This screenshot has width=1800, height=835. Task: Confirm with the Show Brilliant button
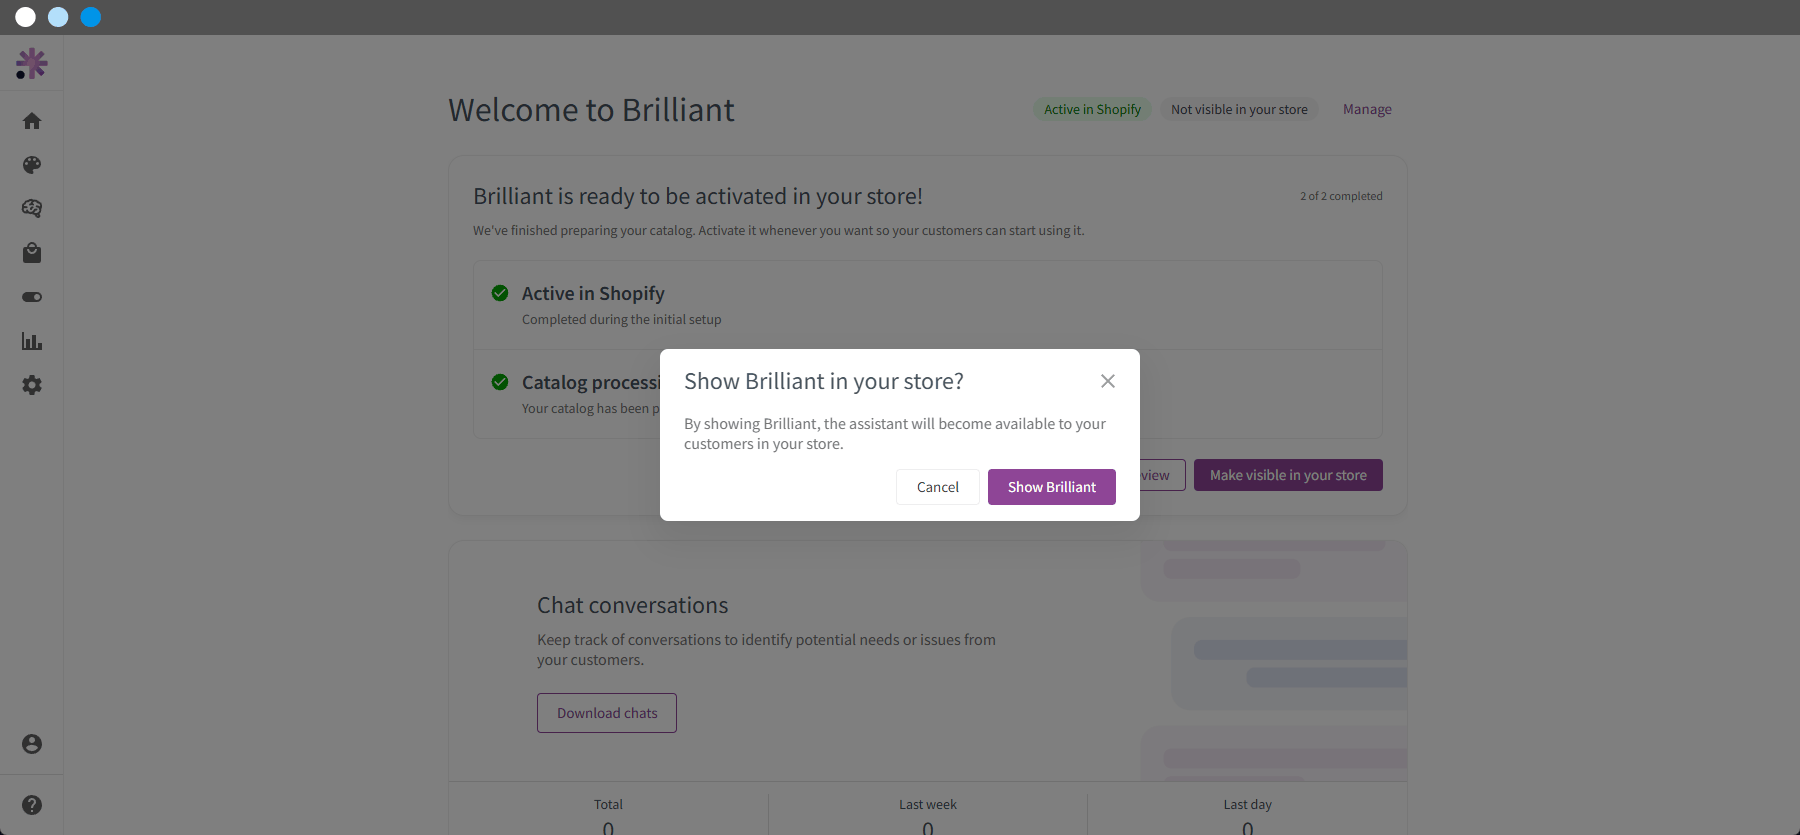click(1052, 487)
